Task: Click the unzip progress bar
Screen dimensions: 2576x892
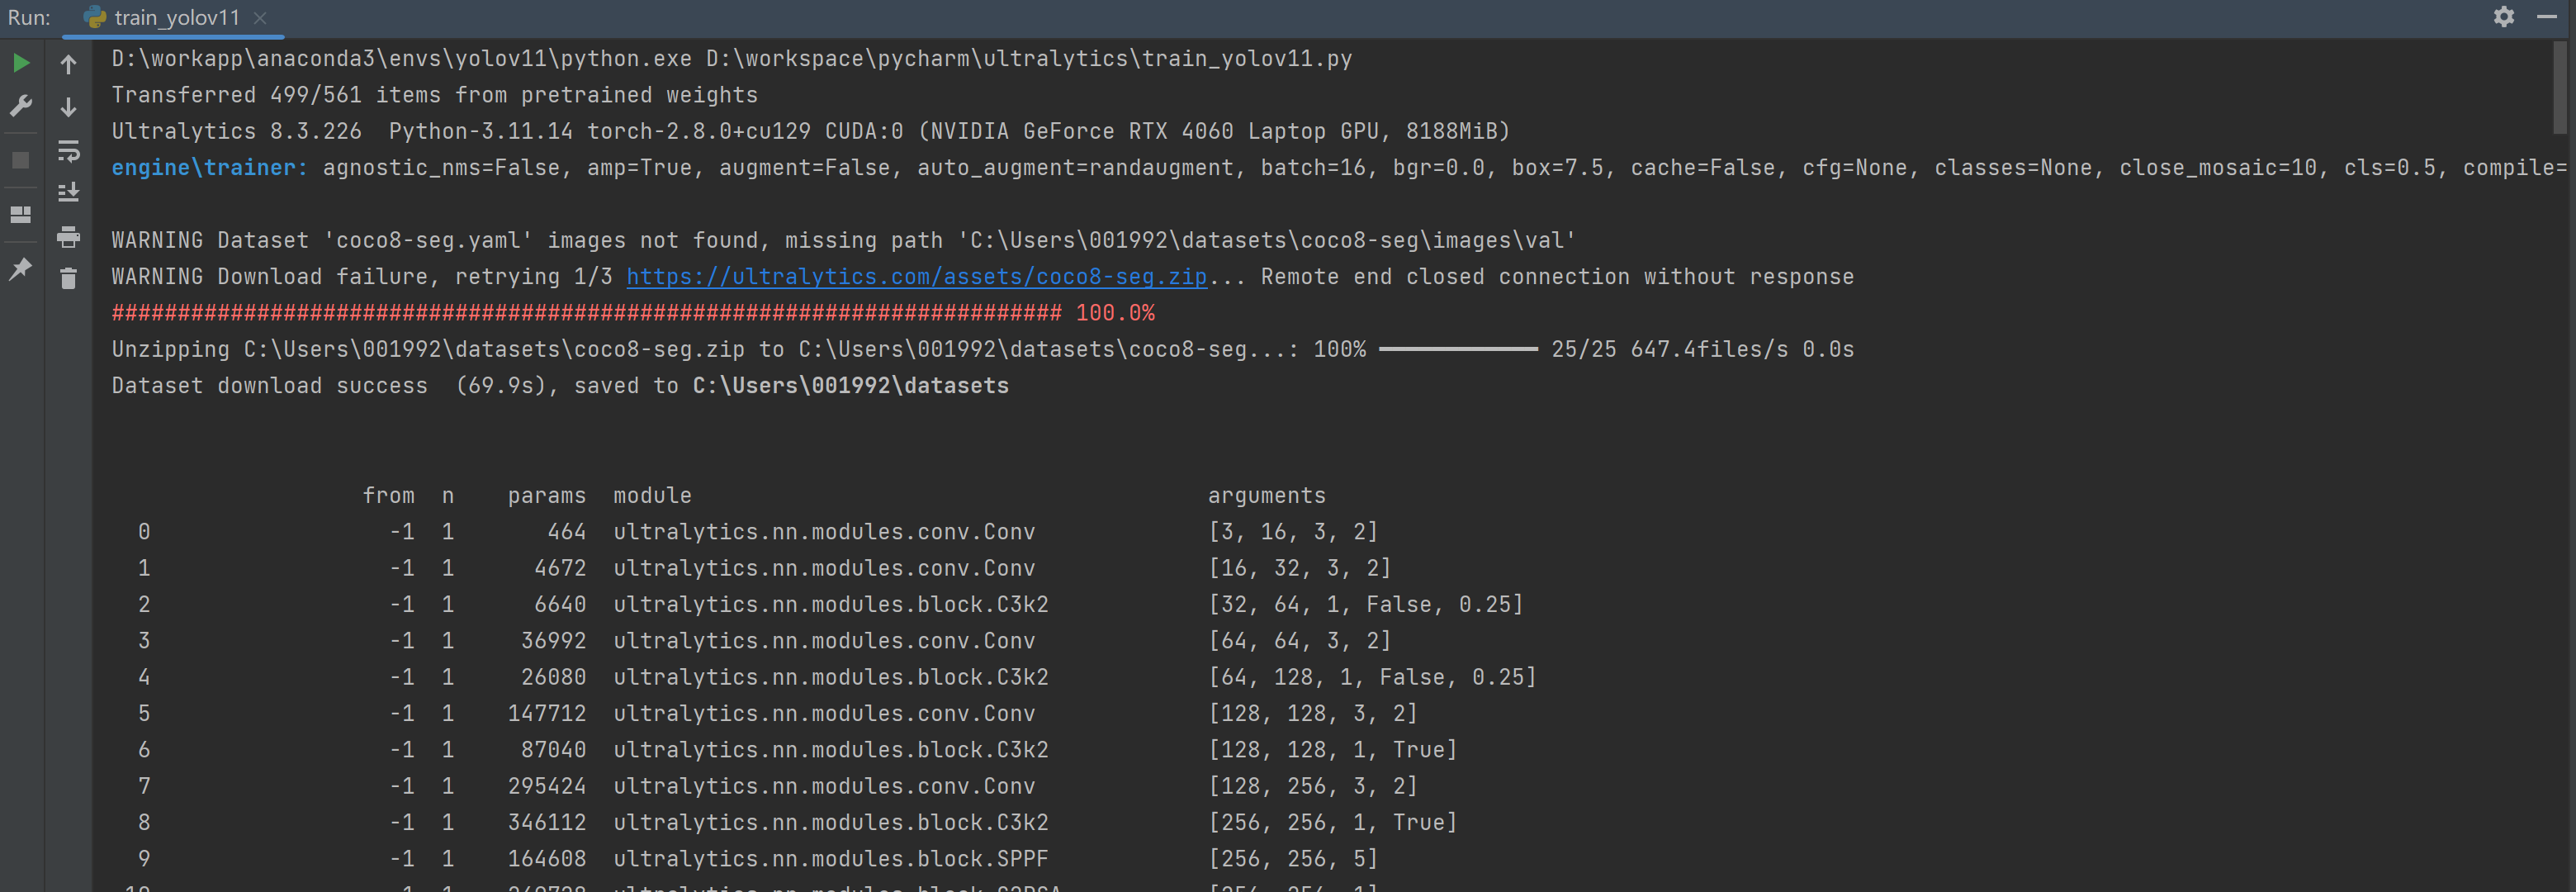Action: (1458, 349)
